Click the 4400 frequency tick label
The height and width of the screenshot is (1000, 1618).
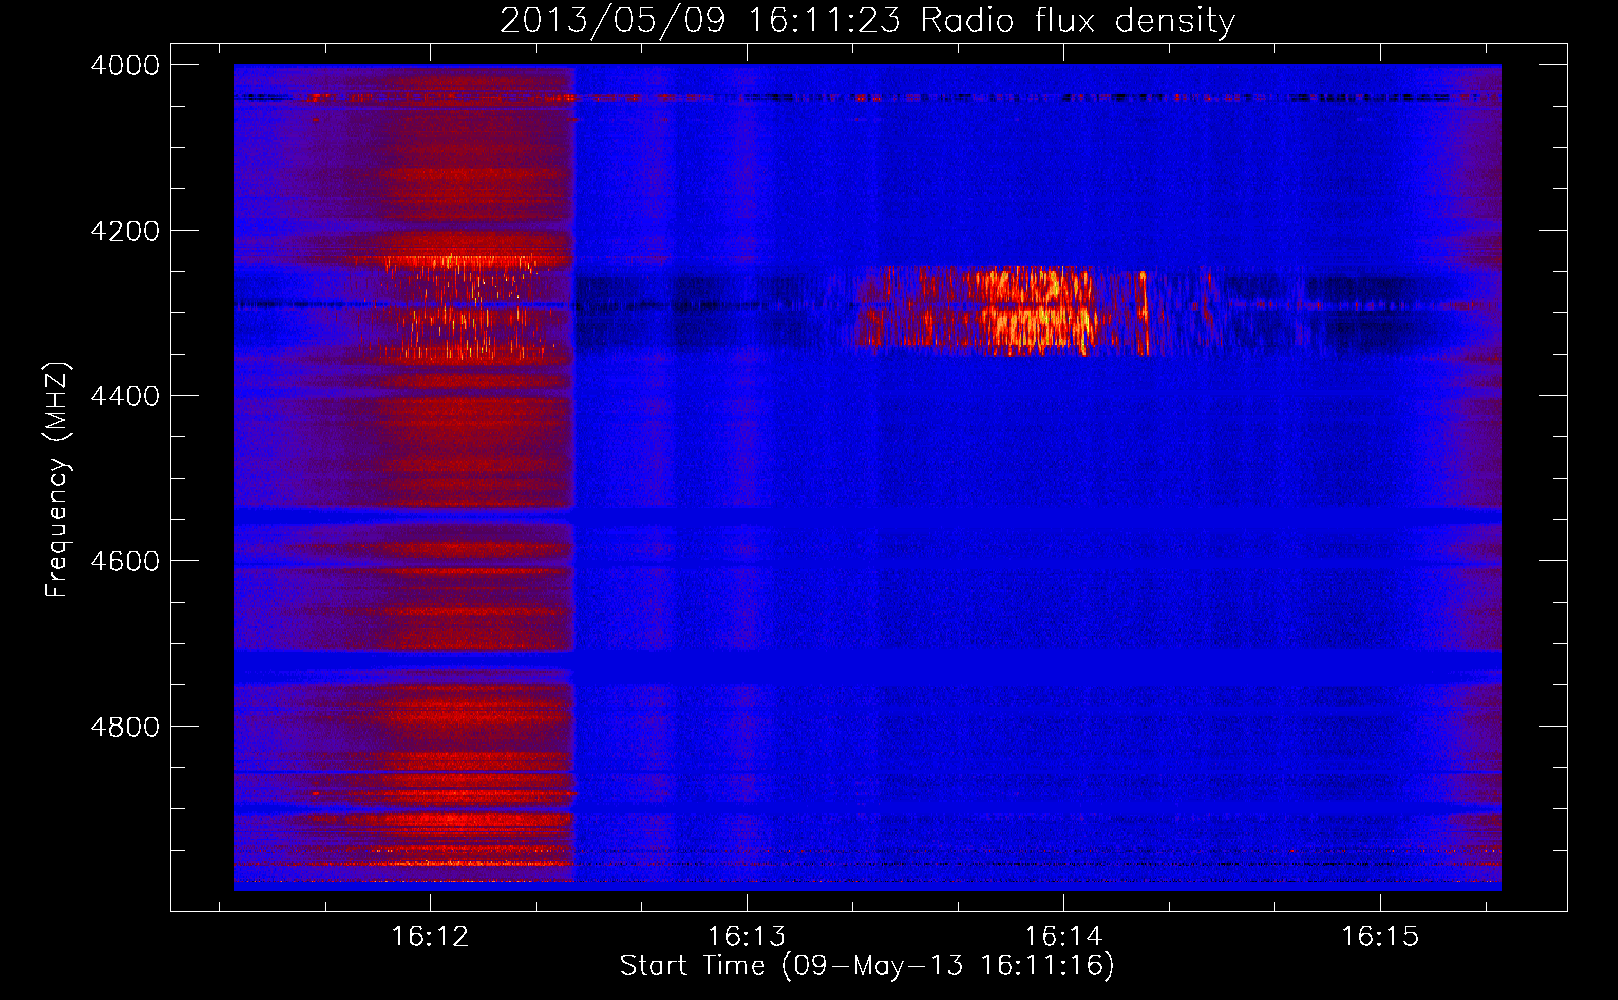click(x=125, y=396)
